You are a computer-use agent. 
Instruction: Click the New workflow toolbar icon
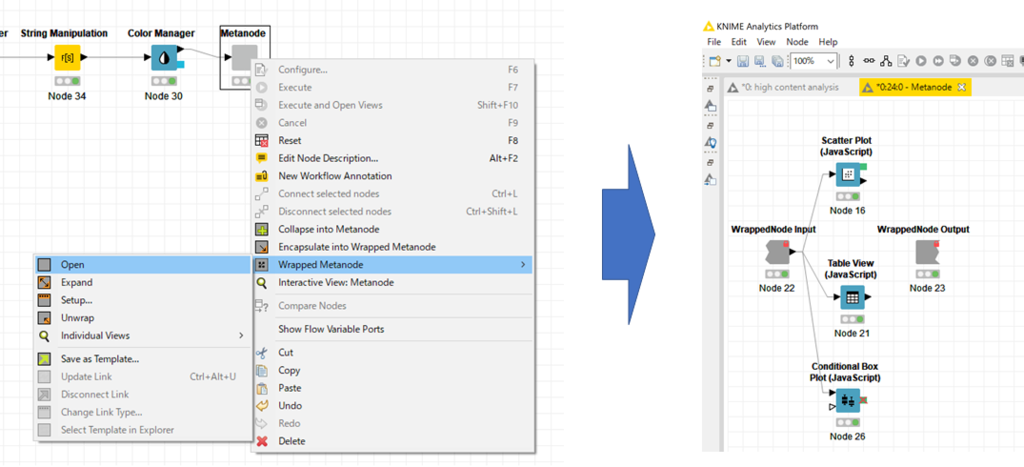714,61
